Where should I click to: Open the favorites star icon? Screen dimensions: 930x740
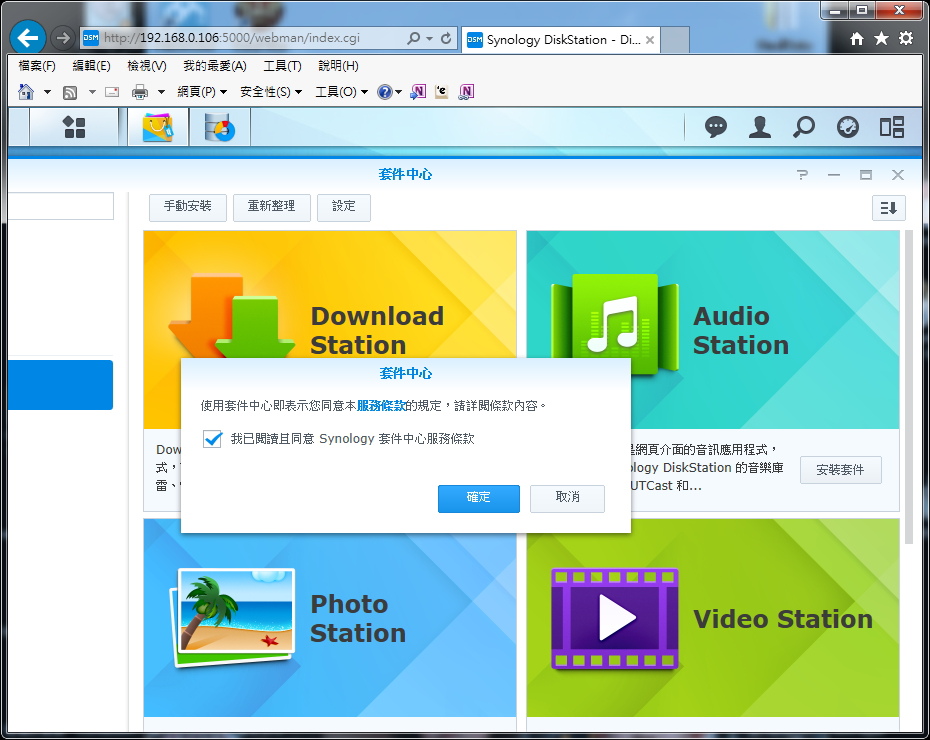pyautogui.click(x=881, y=39)
